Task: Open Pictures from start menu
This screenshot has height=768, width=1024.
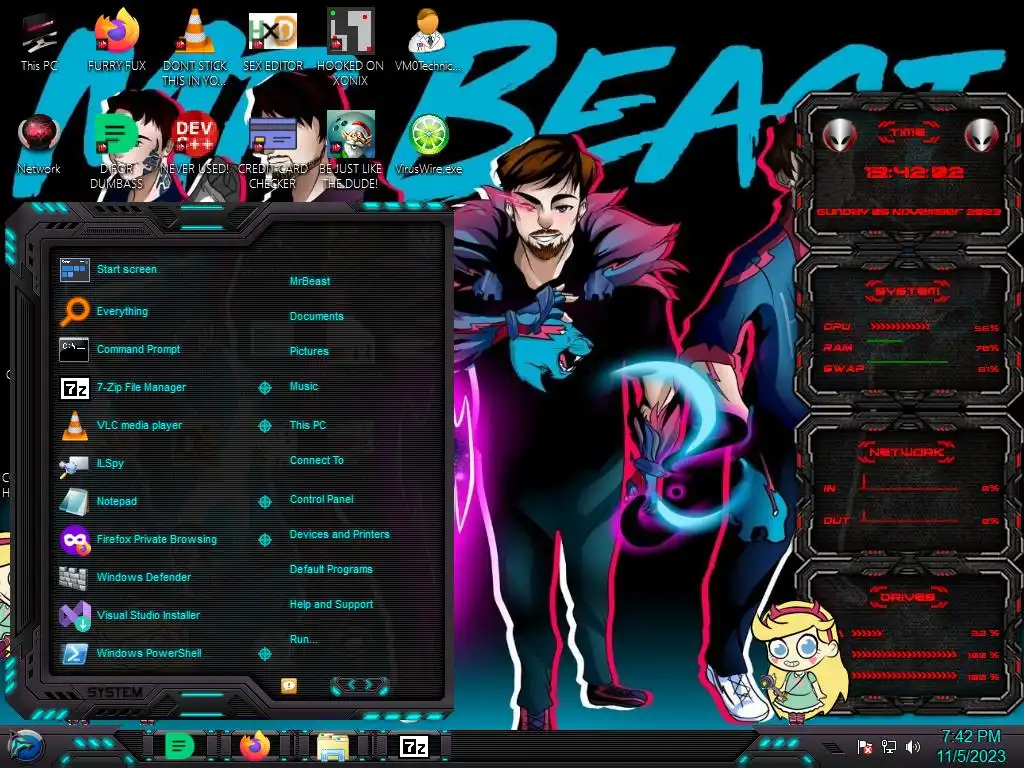Action: point(309,351)
